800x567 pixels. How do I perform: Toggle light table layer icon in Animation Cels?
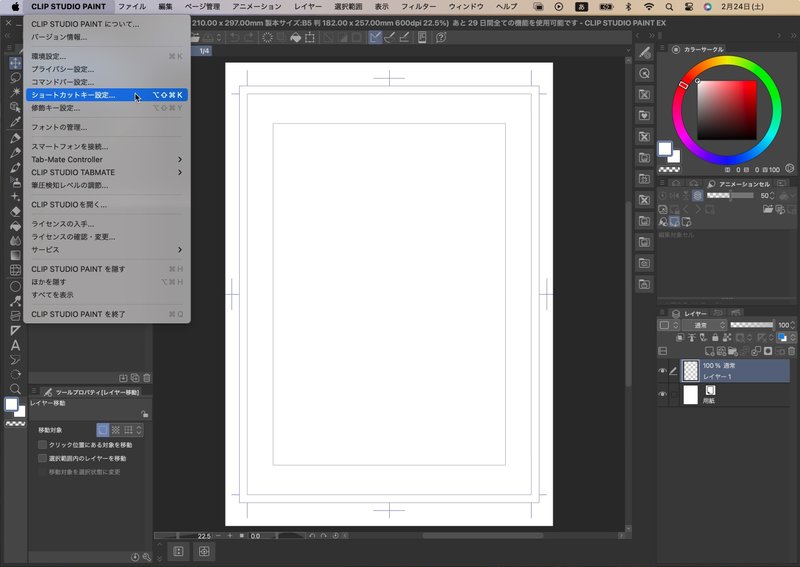click(697, 195)
